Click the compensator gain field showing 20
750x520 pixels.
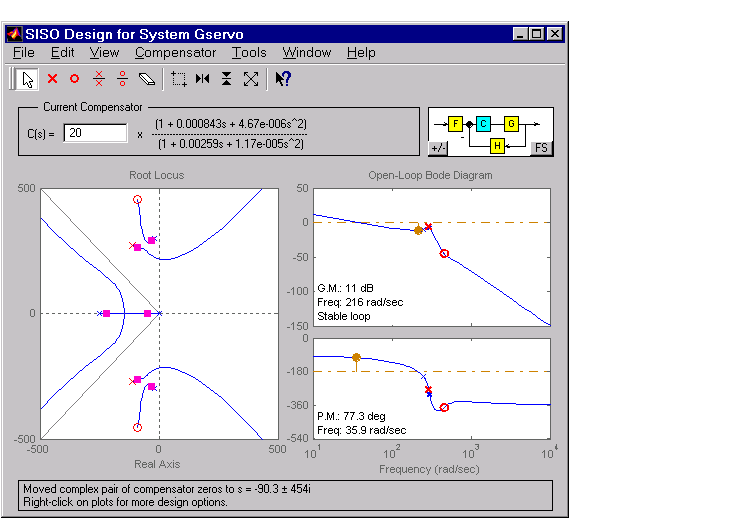coord(95,133)
